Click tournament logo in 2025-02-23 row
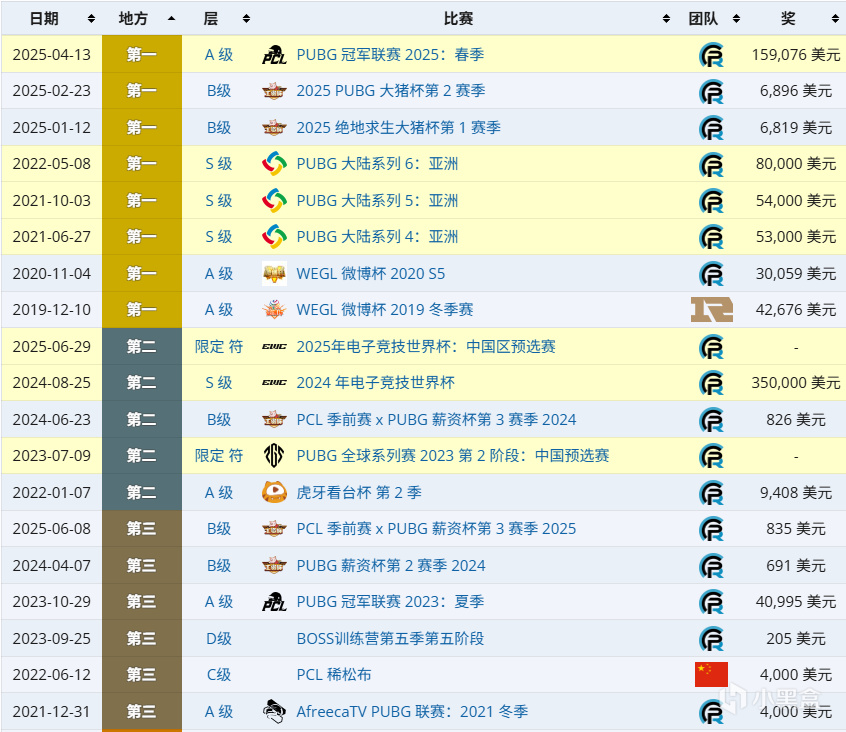This screenshot has height=732, width=846. [274, 91]
